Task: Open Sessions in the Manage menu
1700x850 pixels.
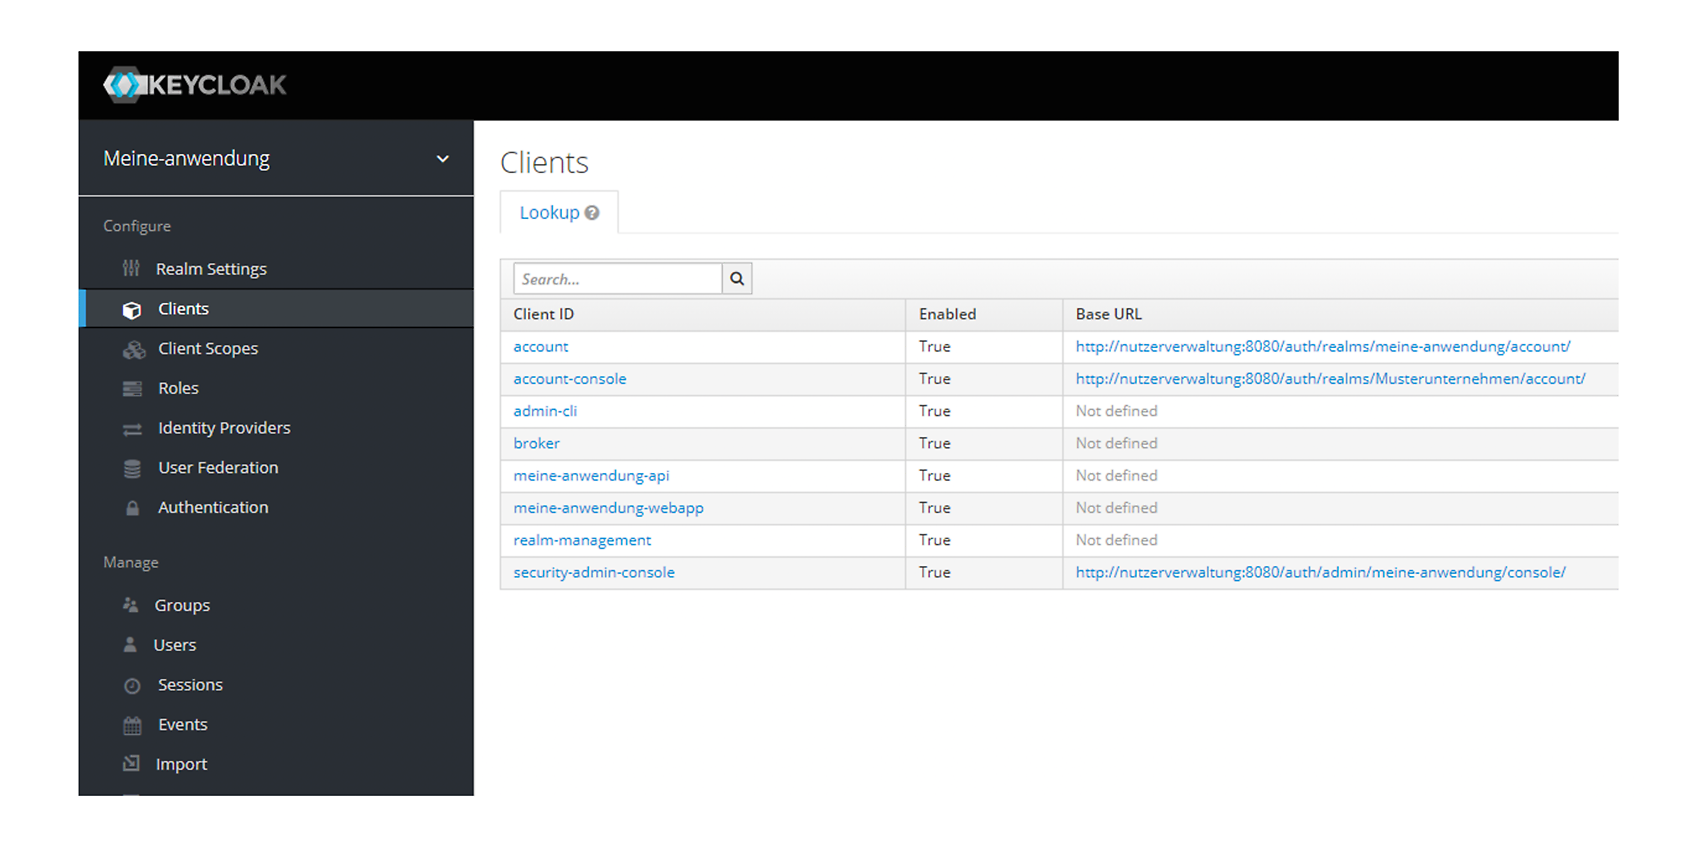Action: click(190, 685)
